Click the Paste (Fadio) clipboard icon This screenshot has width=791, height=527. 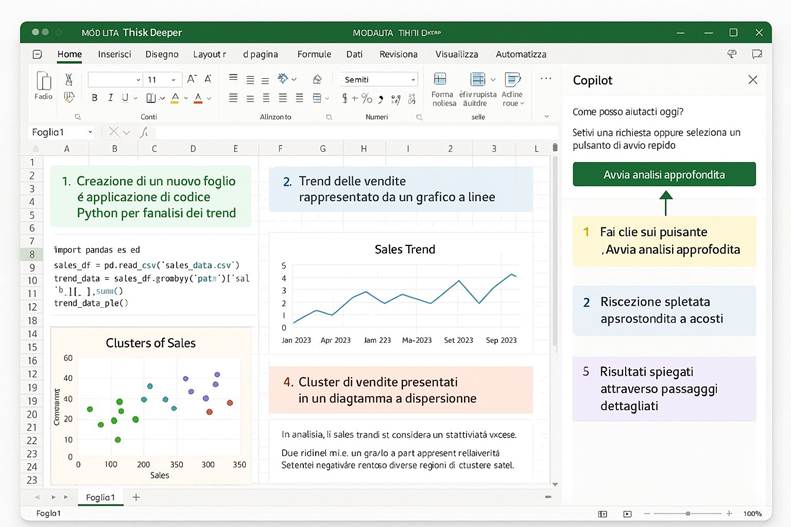pos(44,82)
